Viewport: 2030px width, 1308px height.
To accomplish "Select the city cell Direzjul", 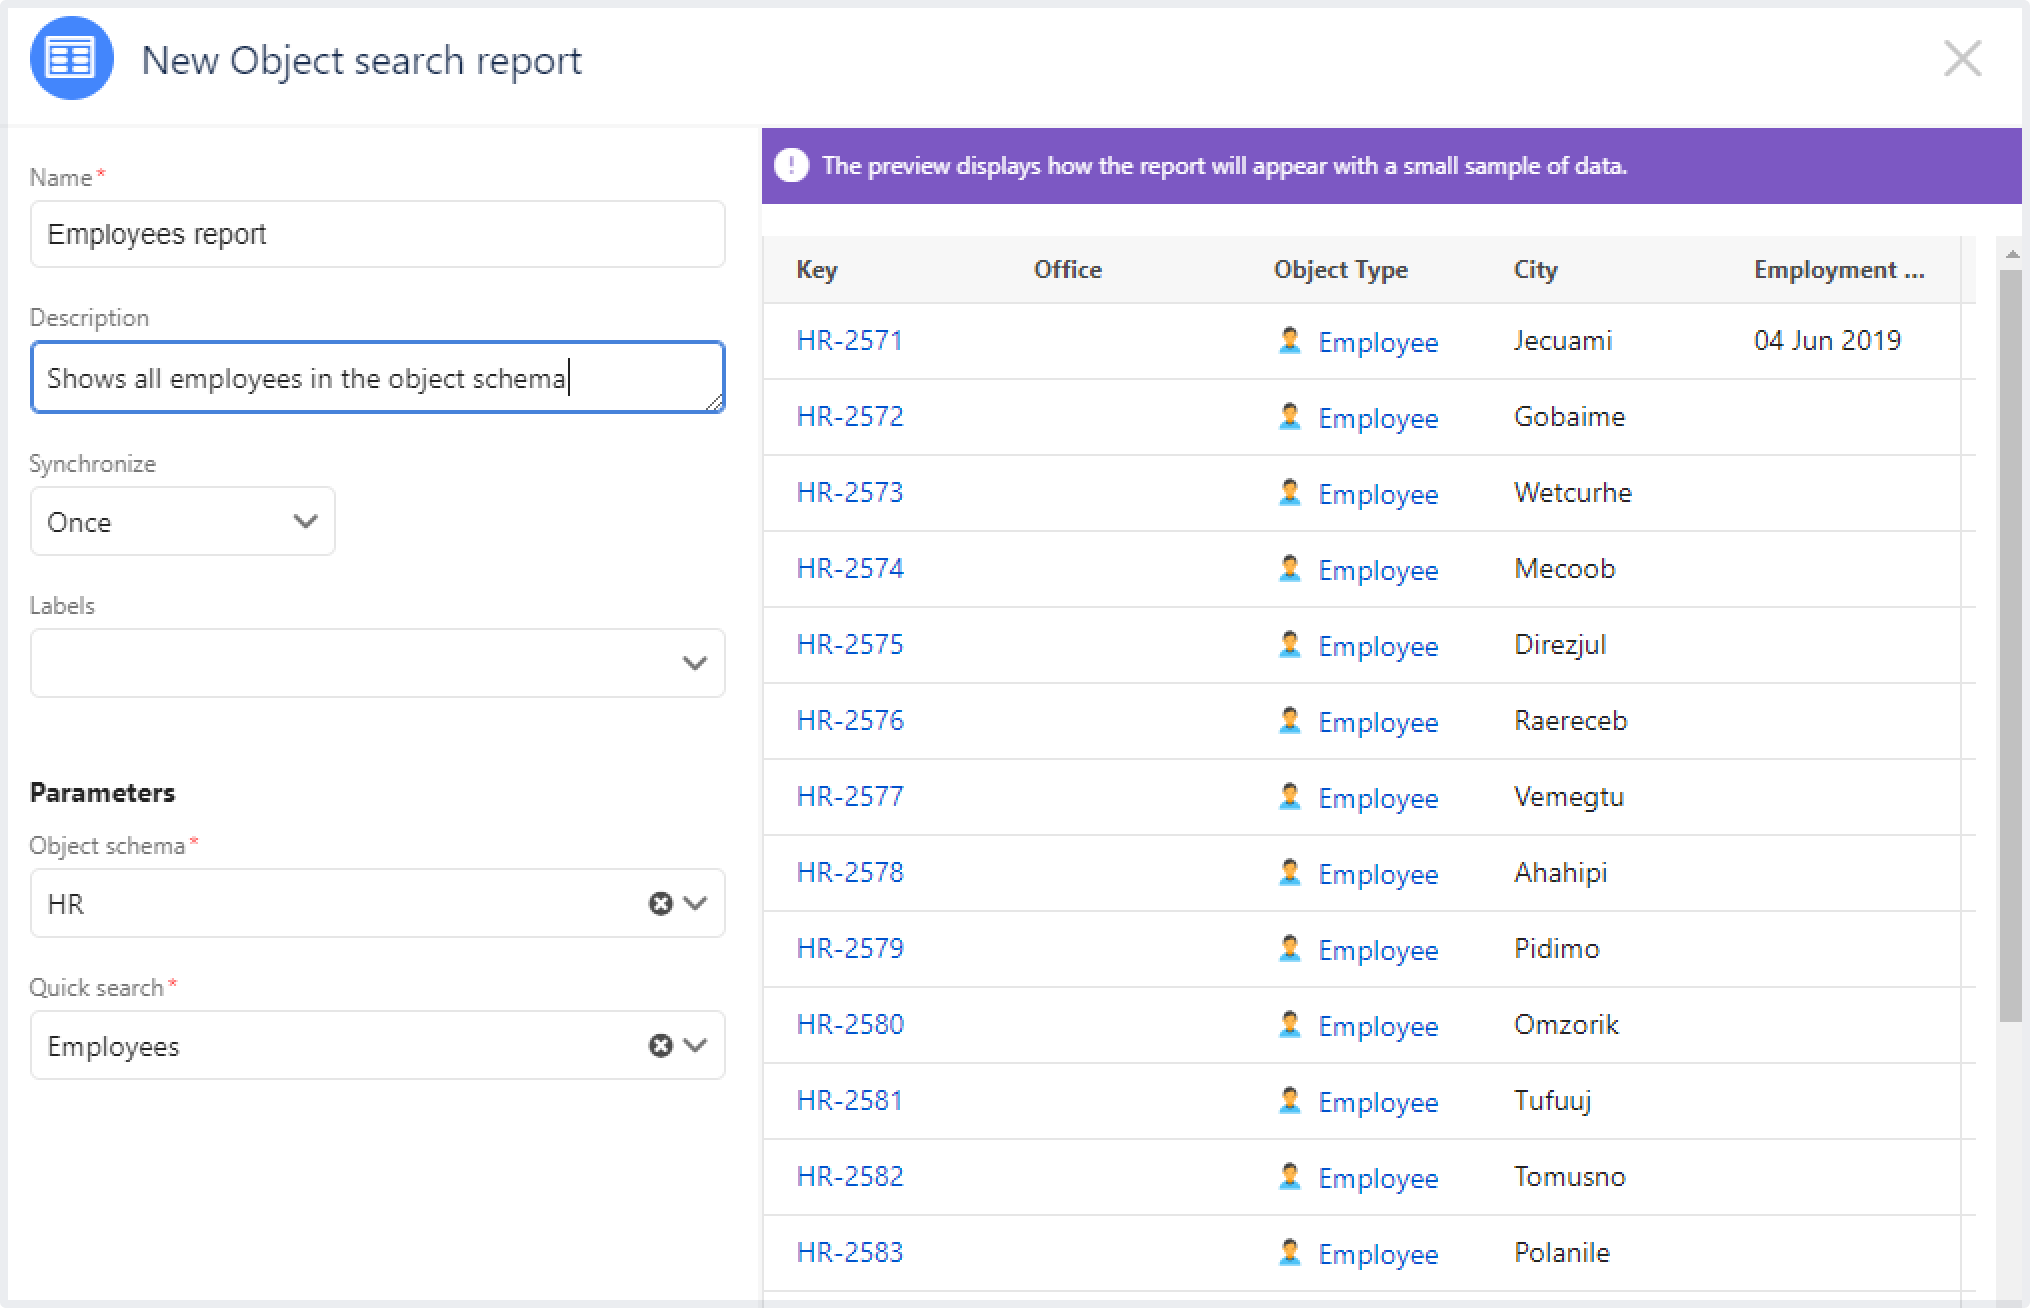I will pyautogui.click(x=1560, y=645).
